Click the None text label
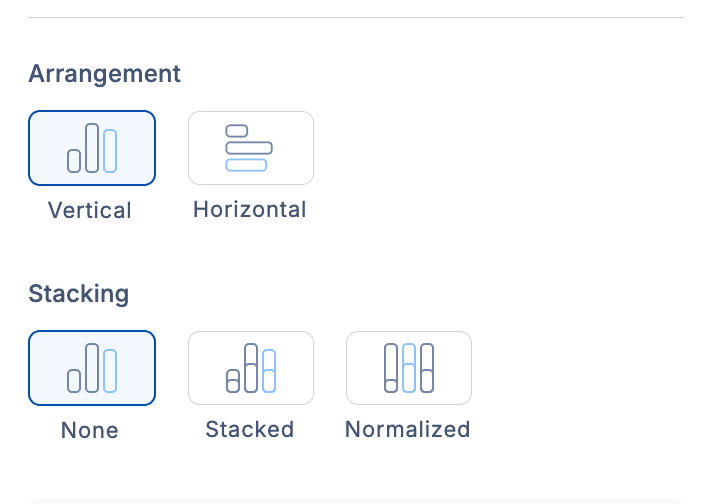The image size is (710, 504). coord(90,431)
